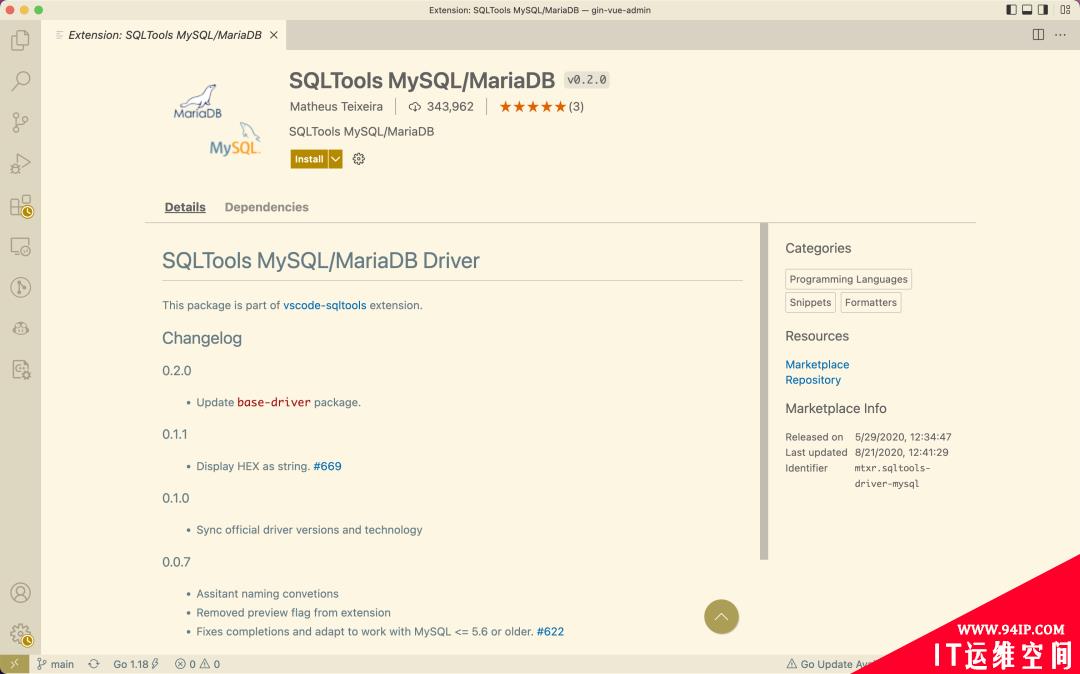Open Customize Layout in title bar
The width and height of the screenshot is (1080, 674).
tap(1066, 10)
